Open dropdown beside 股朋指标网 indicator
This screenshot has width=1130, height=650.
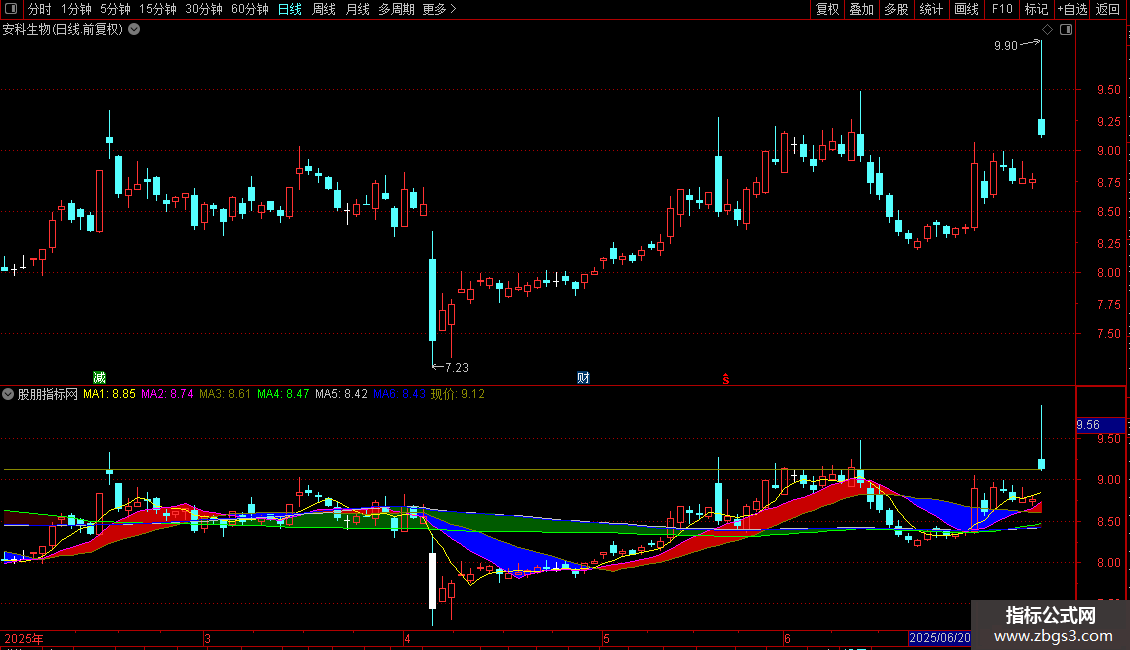point(8,394)
